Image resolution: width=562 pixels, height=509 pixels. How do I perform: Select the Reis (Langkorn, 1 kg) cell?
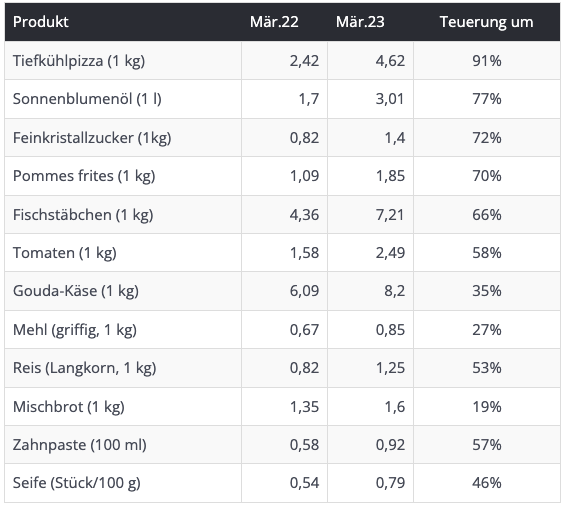click(x=85, y=368)
